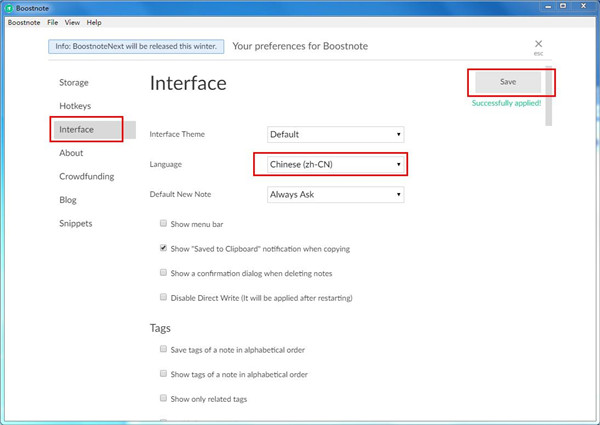The width and height of the screenshot is (600, 425).
Task: Click the Boostnote app icon in title bar
Action: 8,7
